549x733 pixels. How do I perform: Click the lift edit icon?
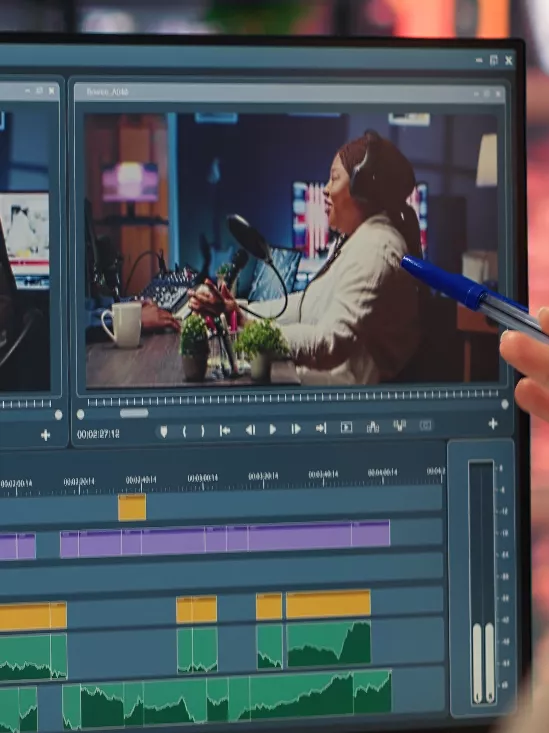(373, 427)
